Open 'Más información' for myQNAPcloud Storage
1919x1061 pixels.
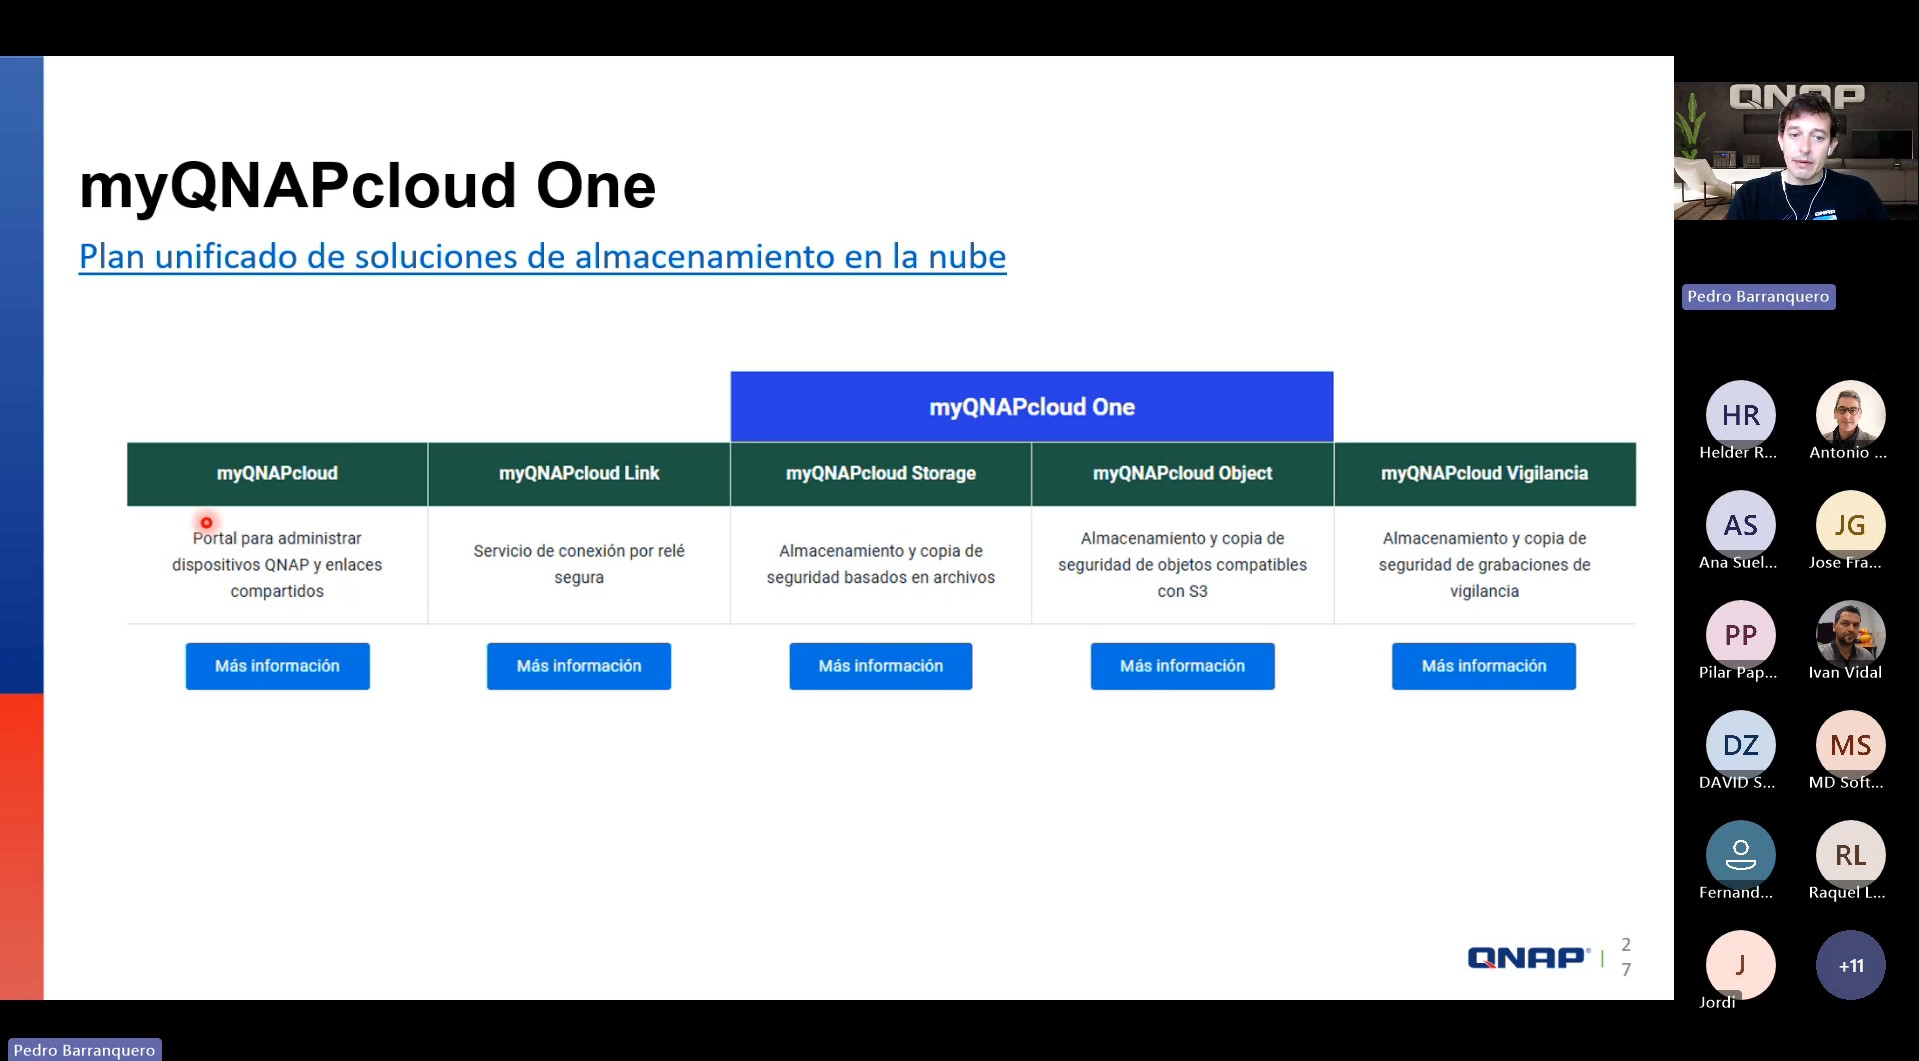[880, 666]
